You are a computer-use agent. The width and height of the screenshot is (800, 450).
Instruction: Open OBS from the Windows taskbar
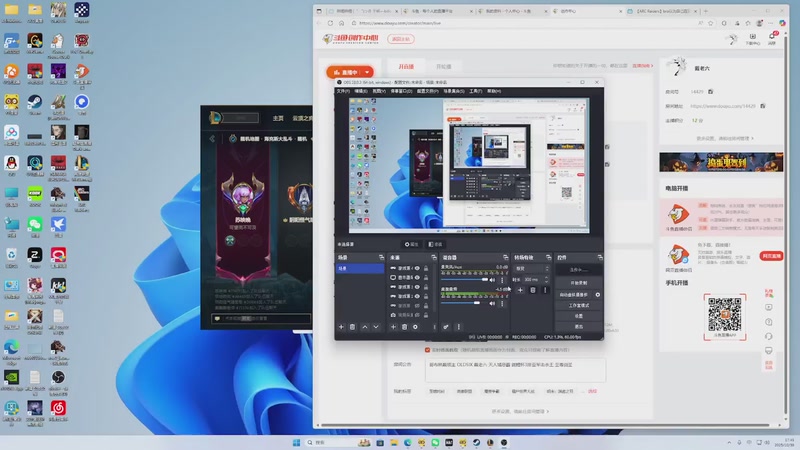504,442
